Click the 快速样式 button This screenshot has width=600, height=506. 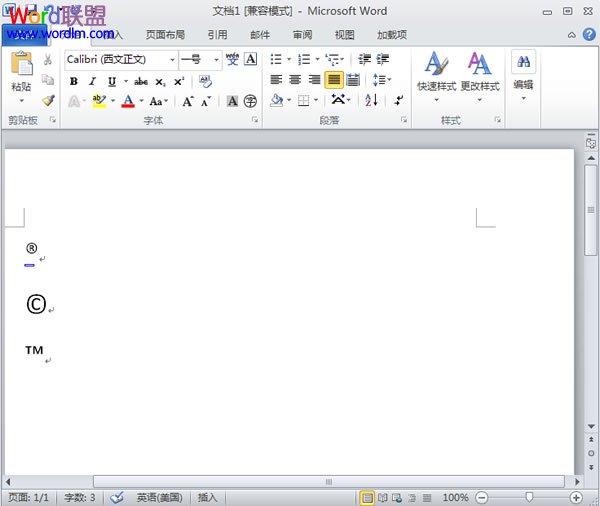(x=436, y=75)
